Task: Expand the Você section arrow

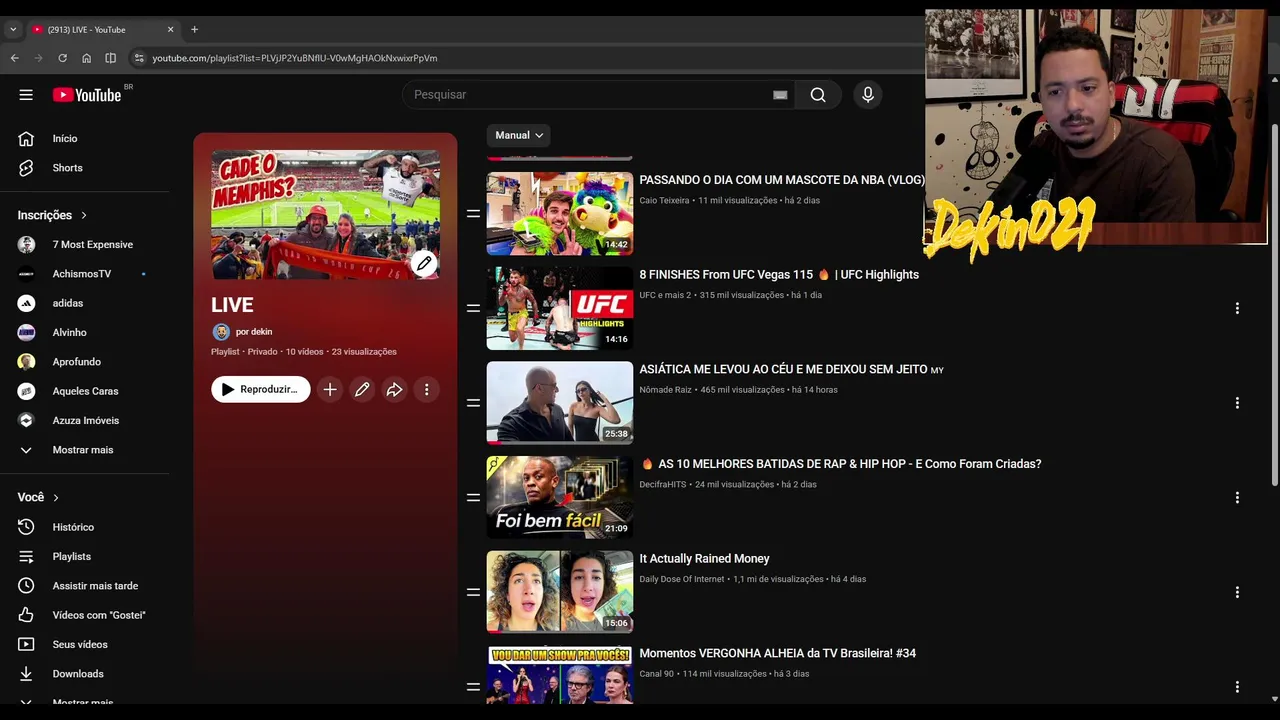Action: pos(56,498)
